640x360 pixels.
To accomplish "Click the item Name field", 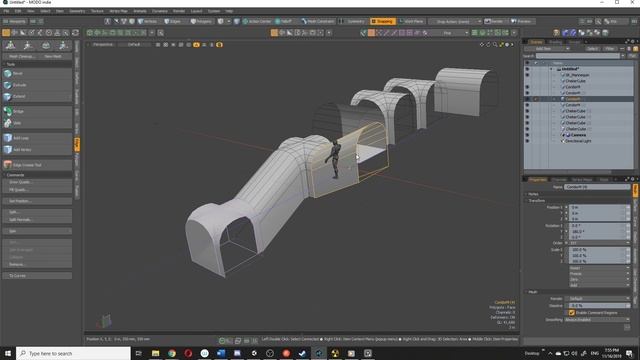I will (597, 187).
